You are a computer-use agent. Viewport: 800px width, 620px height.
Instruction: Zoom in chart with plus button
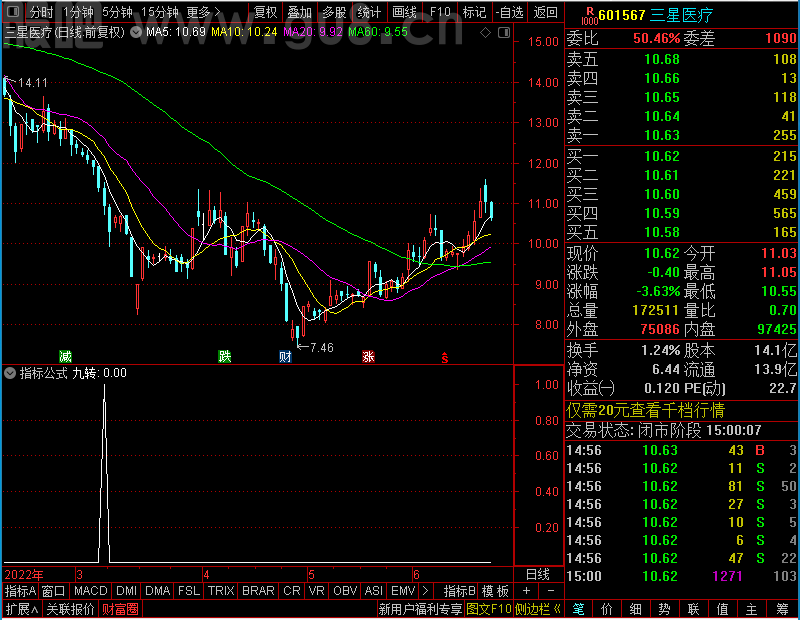527,591
